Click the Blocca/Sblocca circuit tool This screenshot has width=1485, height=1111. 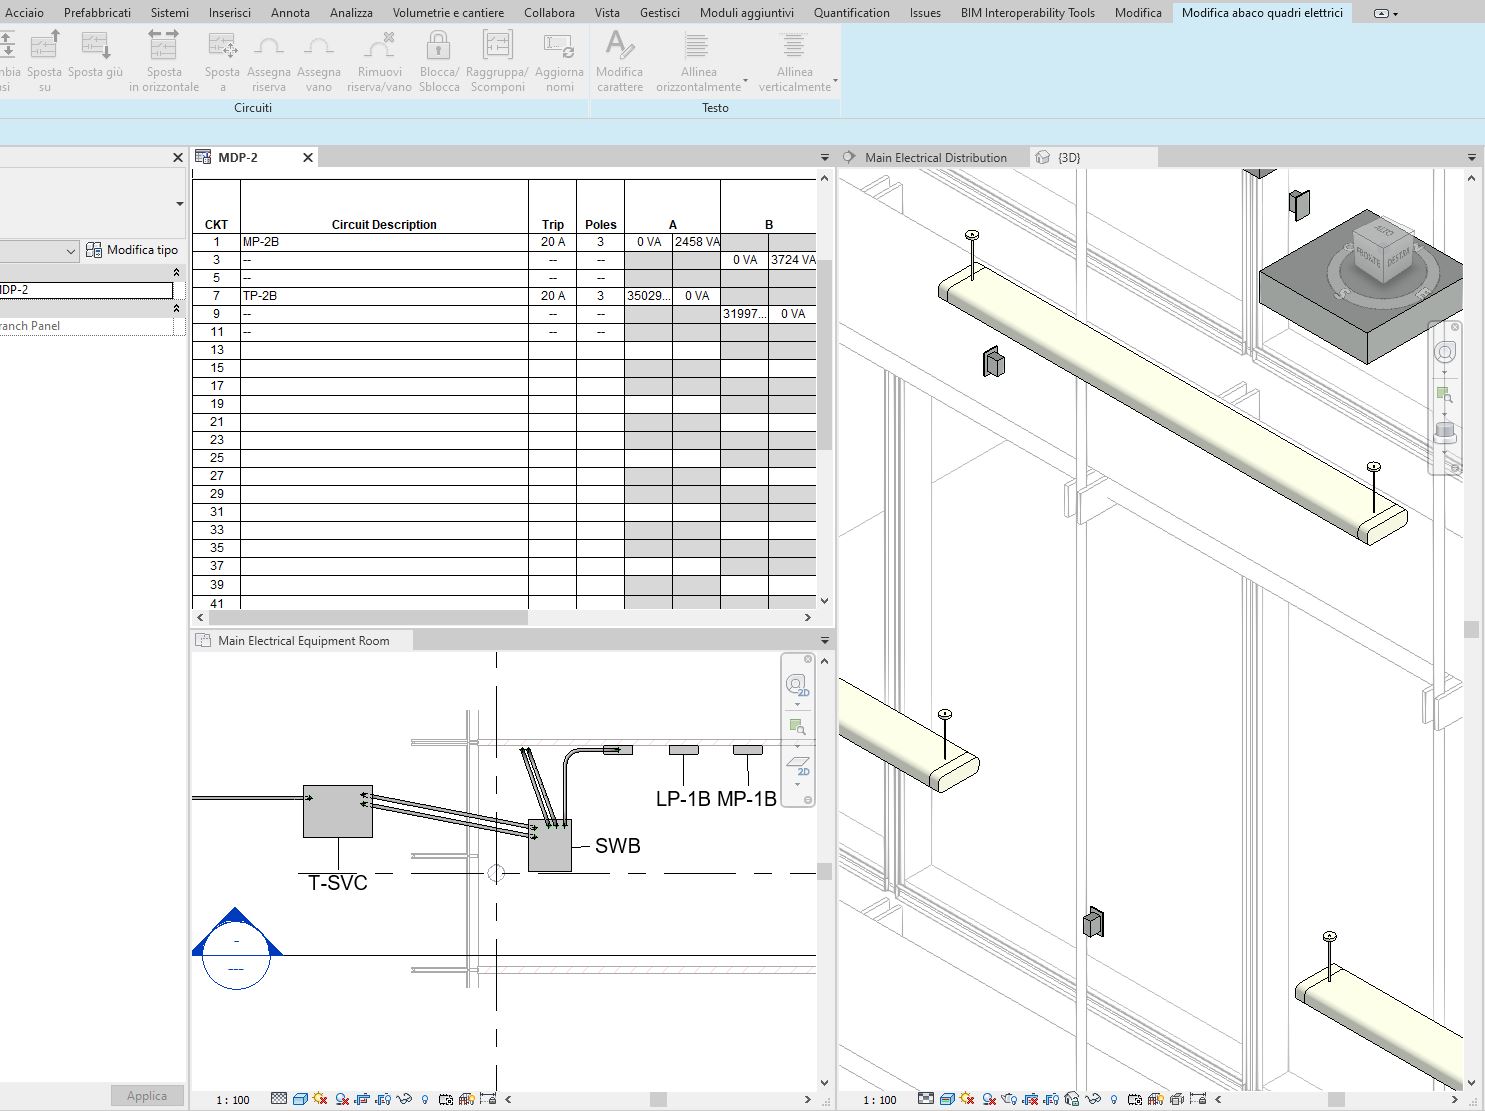pos(438,60)
